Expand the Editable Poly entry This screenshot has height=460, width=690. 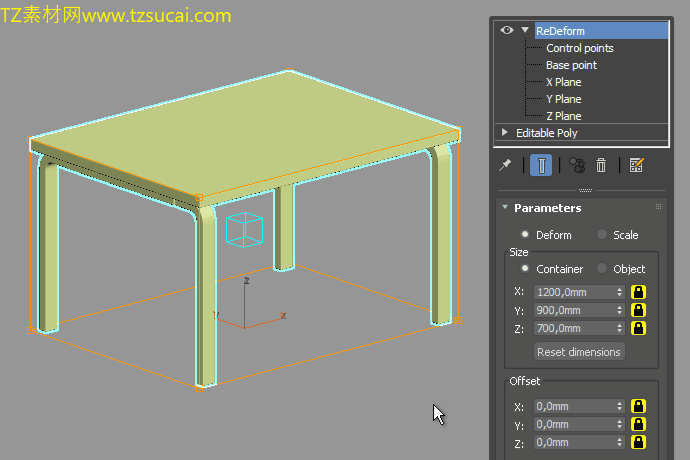tap(505, 132)
